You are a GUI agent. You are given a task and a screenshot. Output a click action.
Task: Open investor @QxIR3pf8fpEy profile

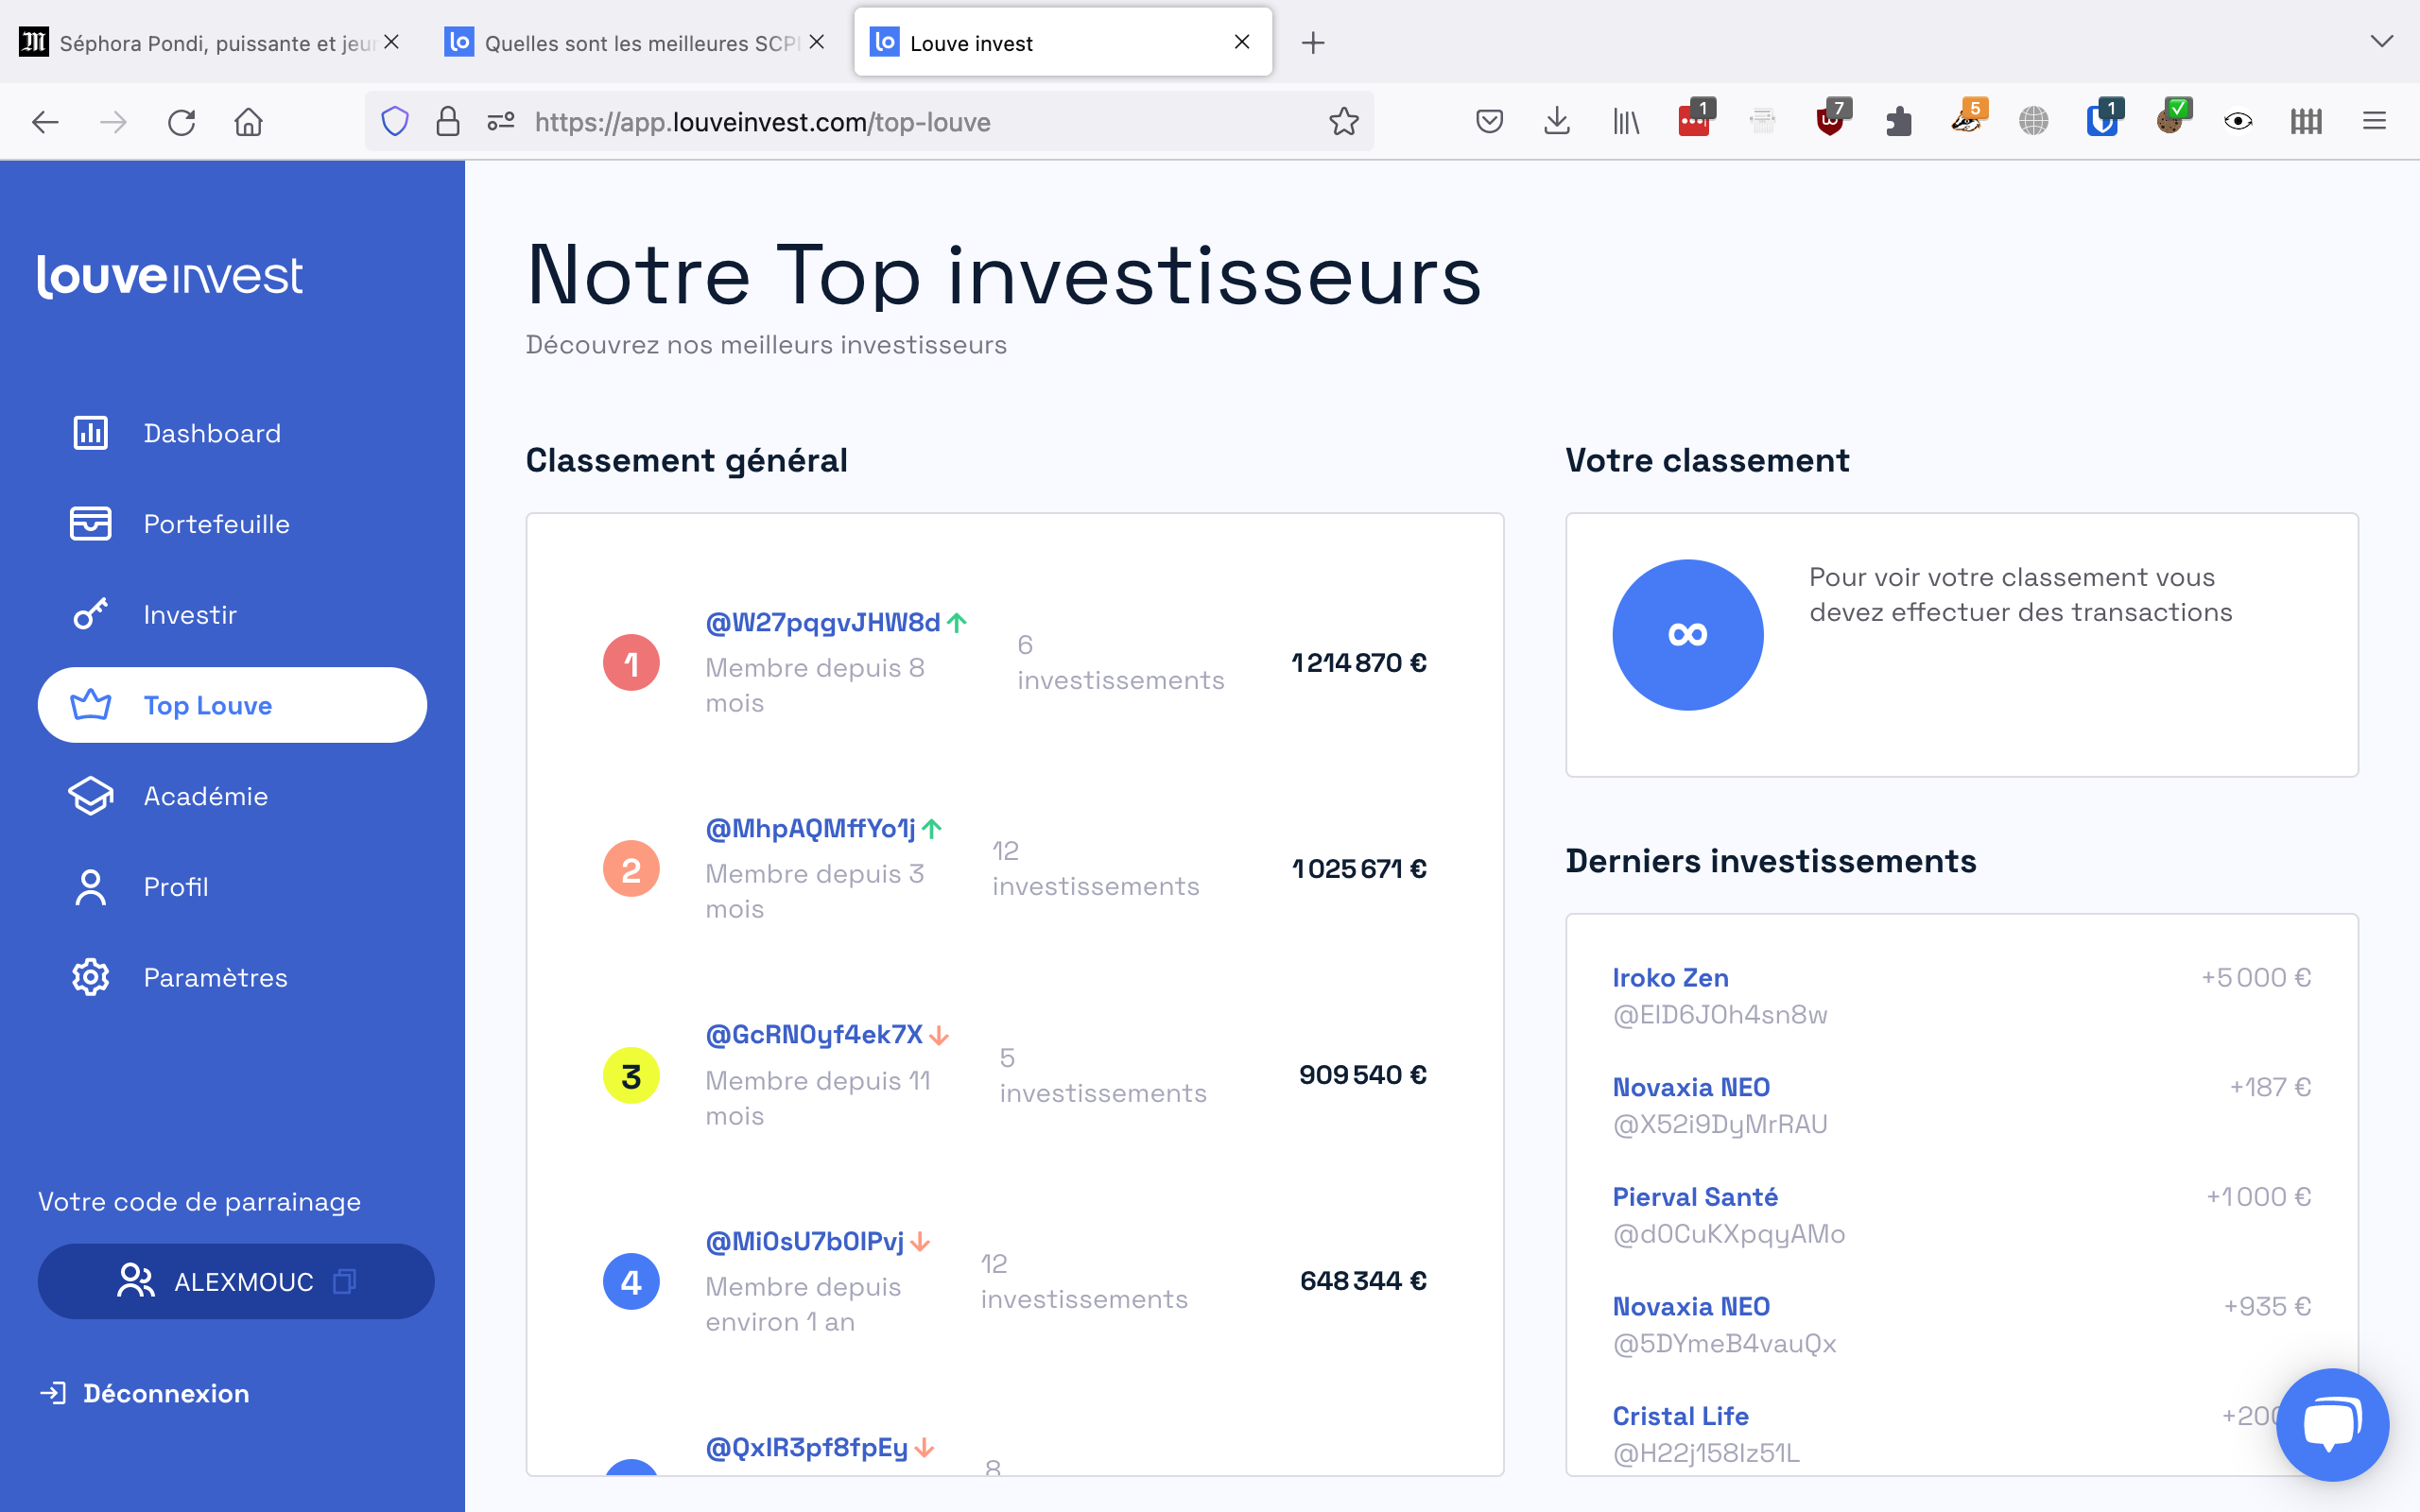tap(806, 1447)
